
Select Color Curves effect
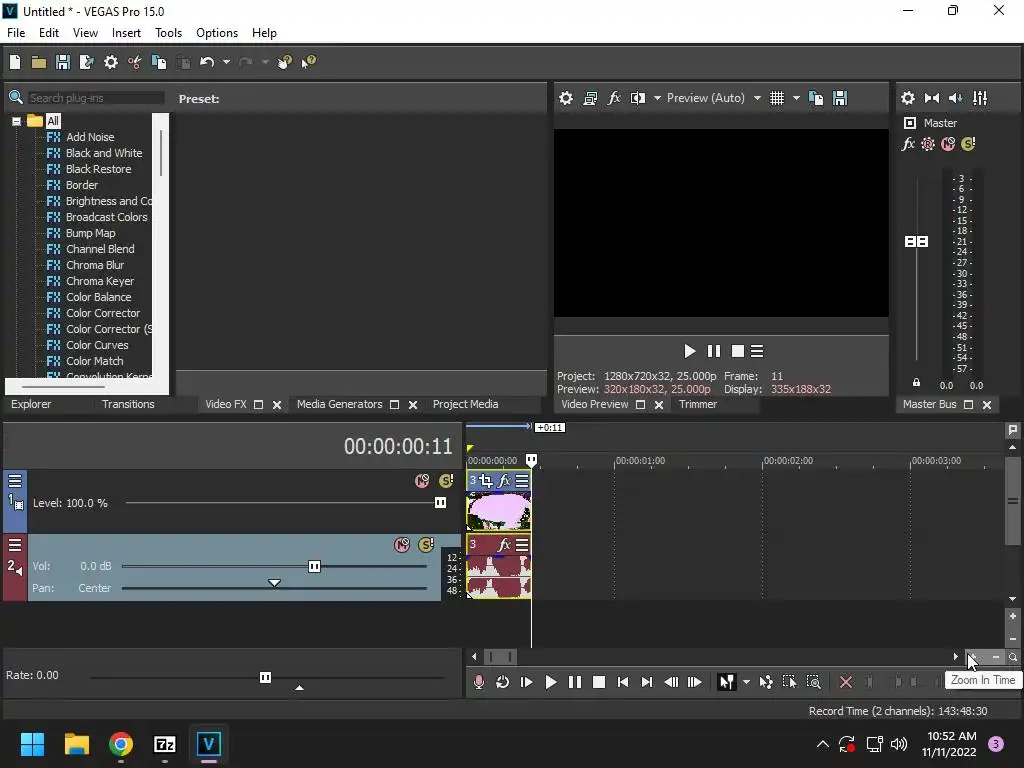pos(97,345)
